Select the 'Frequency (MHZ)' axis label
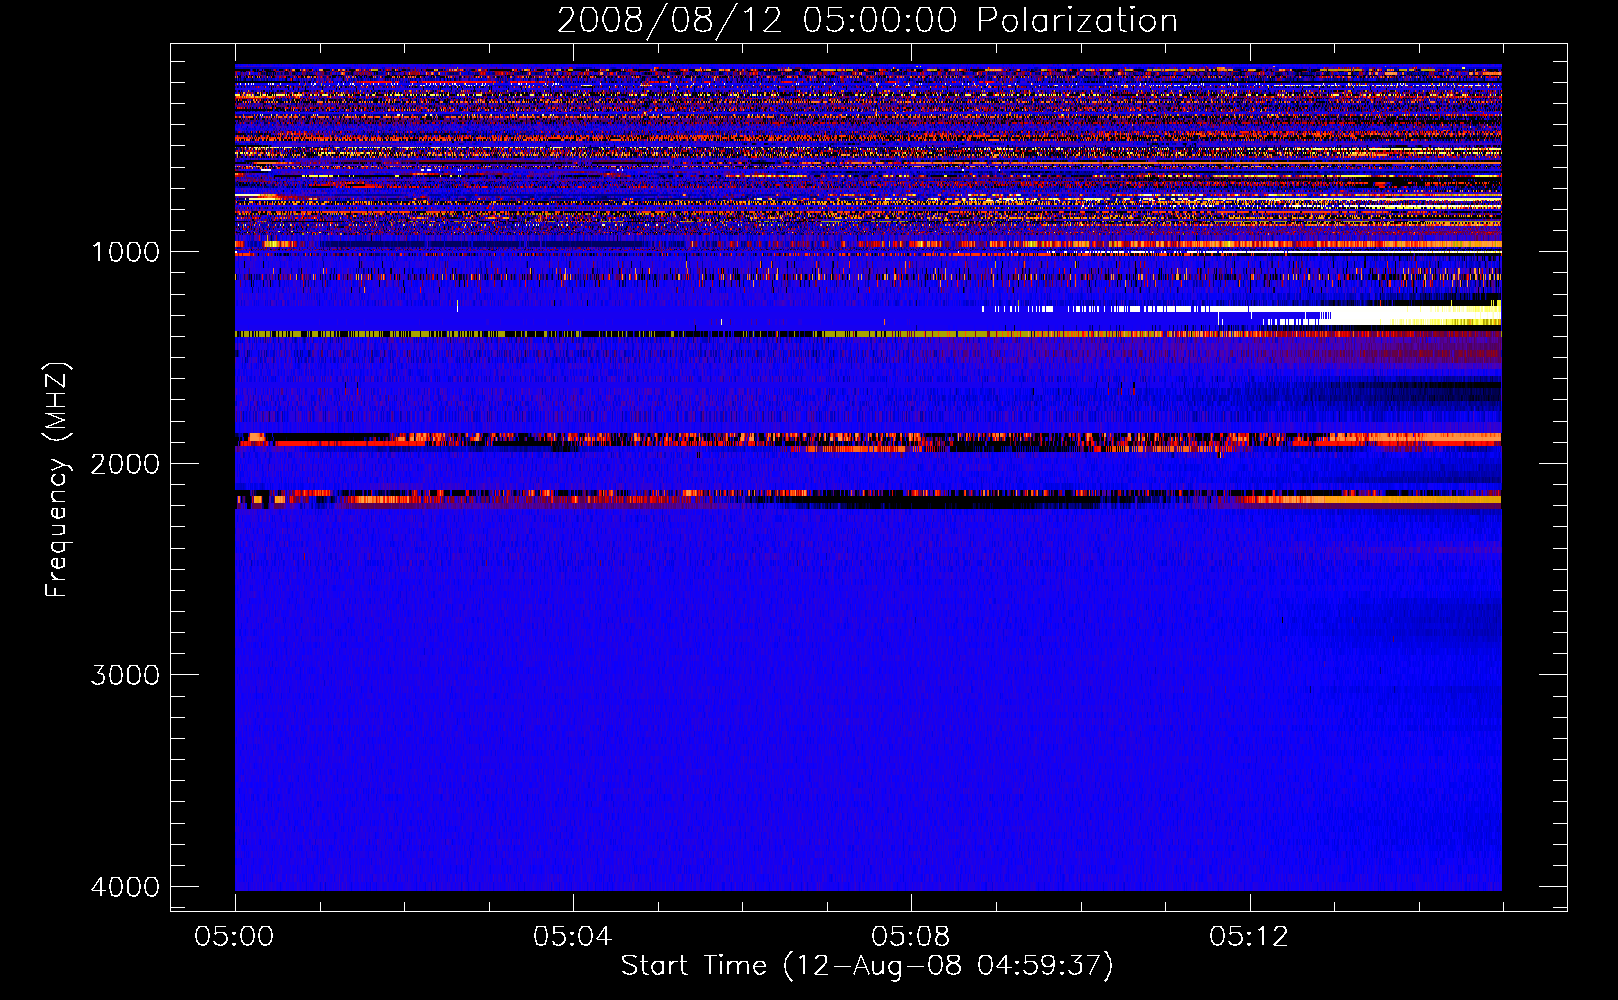 [x=58, y=480]
